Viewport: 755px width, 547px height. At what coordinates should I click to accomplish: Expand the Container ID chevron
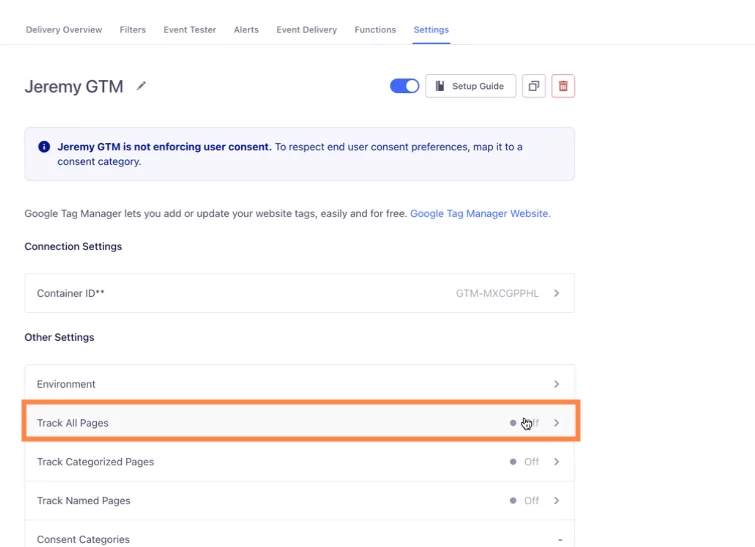(556, 293)
